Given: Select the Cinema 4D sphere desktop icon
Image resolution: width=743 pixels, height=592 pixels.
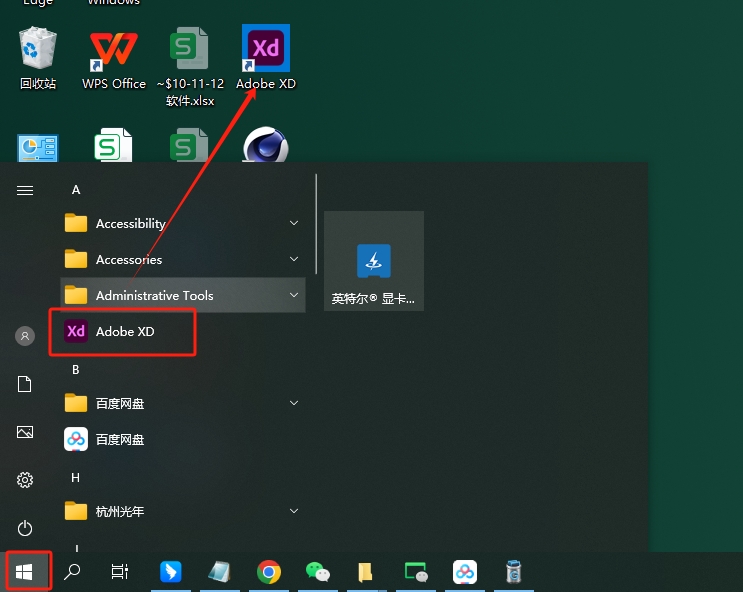Looking at the screenshot, I should [x=265, y=145].
